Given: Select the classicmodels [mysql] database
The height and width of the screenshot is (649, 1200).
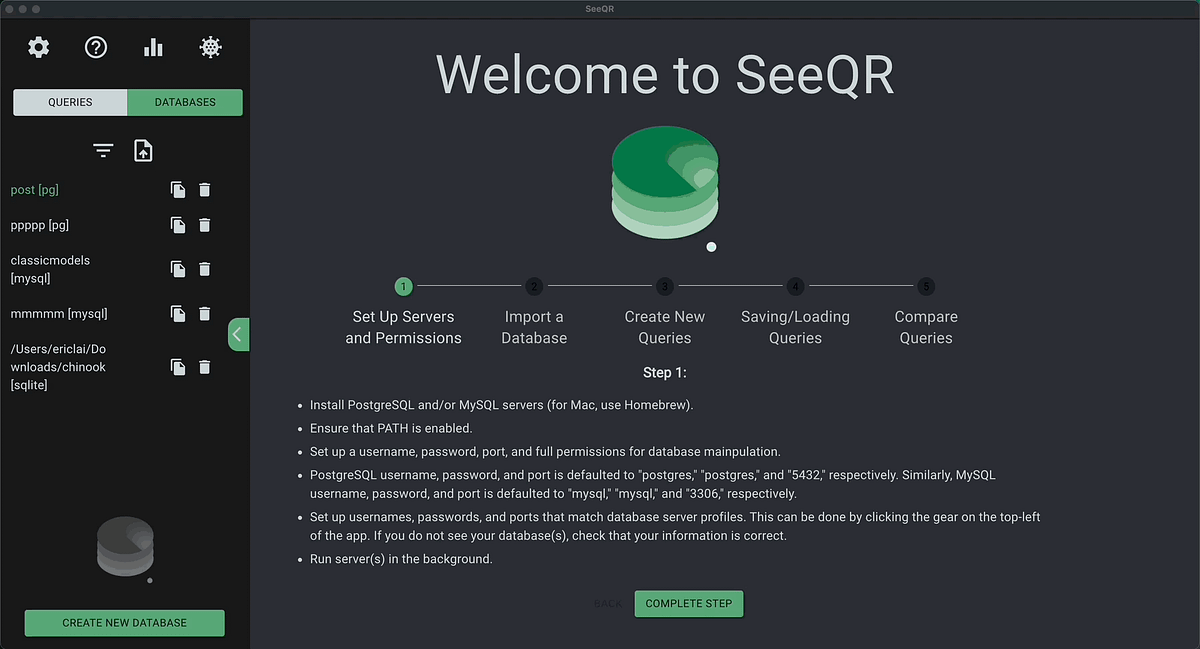Looking at the screenshot, I should coord(50,269).
